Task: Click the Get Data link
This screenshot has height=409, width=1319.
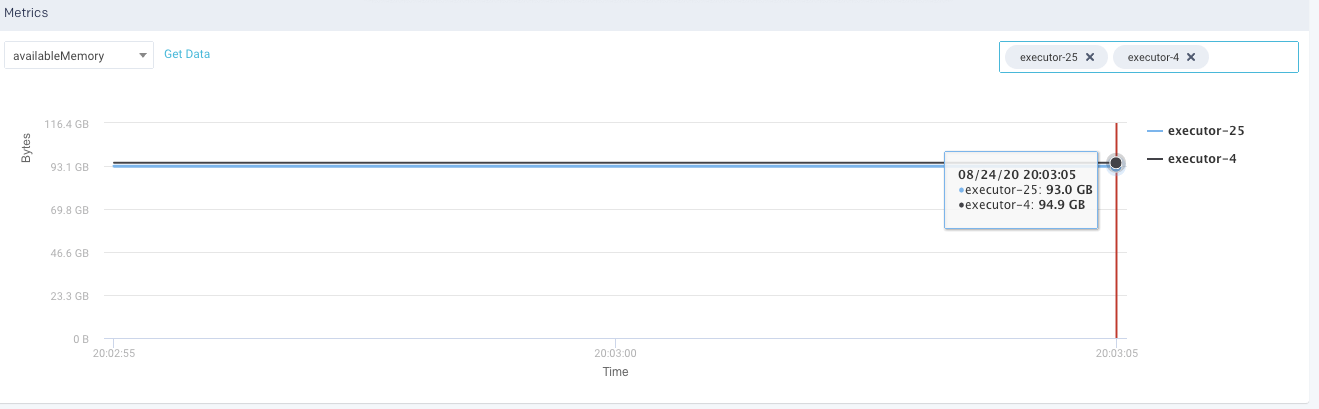Action: click(187, 54)
